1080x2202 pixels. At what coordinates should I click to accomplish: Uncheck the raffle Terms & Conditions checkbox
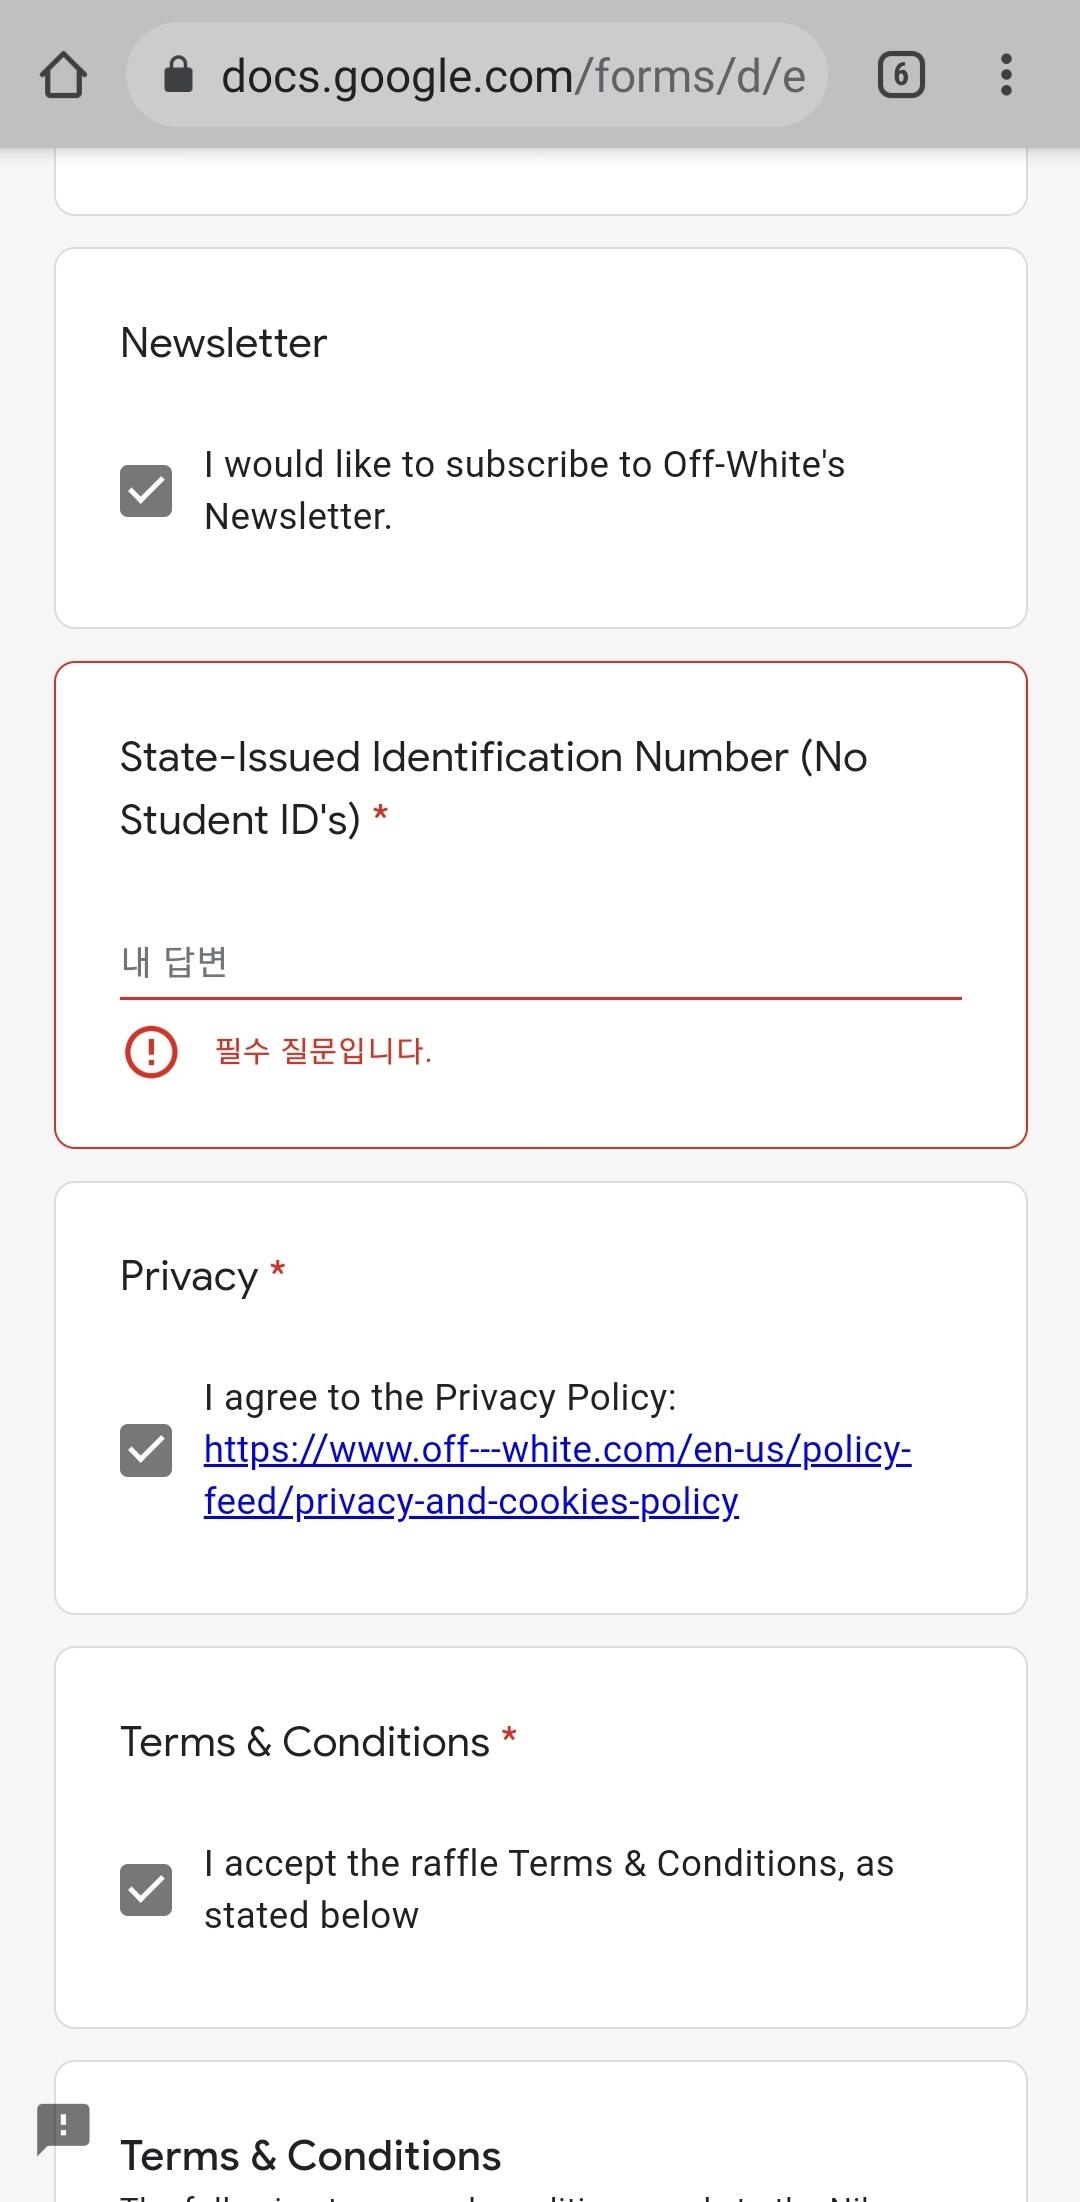146,1890
